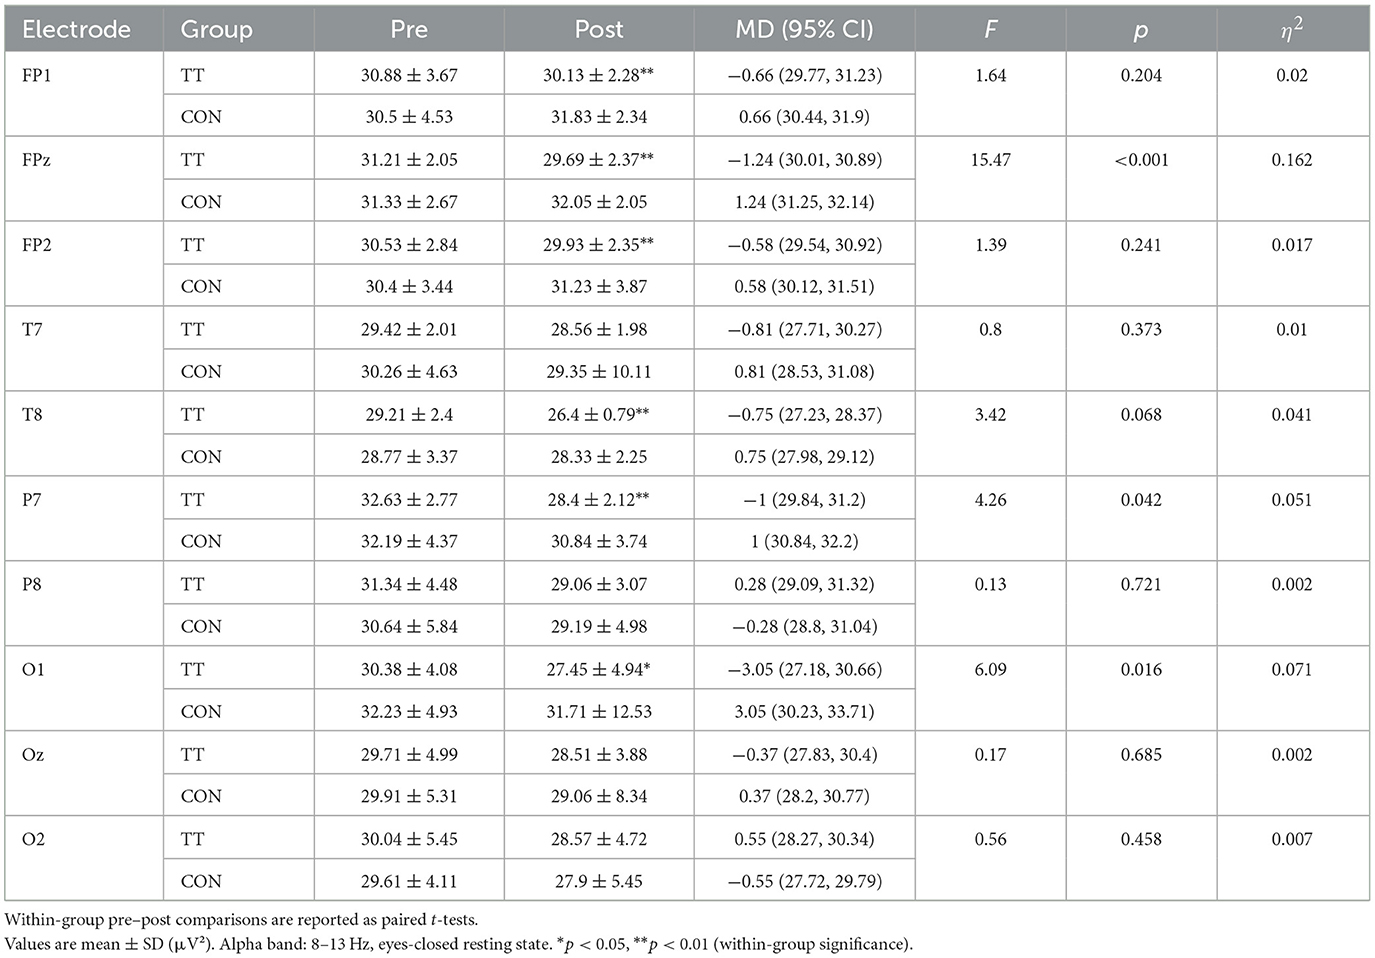Click the FP1 electrode row label
This screenshot has width=1375, height=958.
coord(36,75)
